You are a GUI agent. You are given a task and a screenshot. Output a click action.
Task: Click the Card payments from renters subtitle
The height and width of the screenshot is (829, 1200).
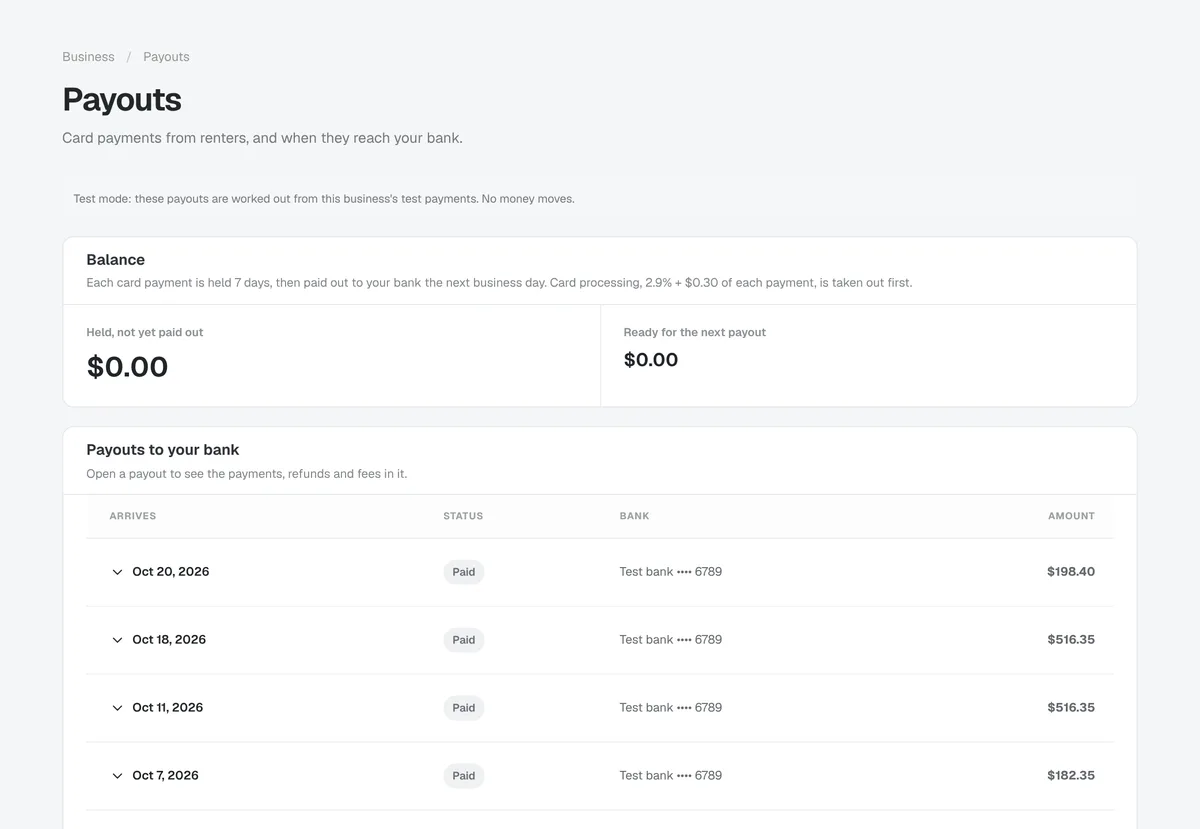262,138
